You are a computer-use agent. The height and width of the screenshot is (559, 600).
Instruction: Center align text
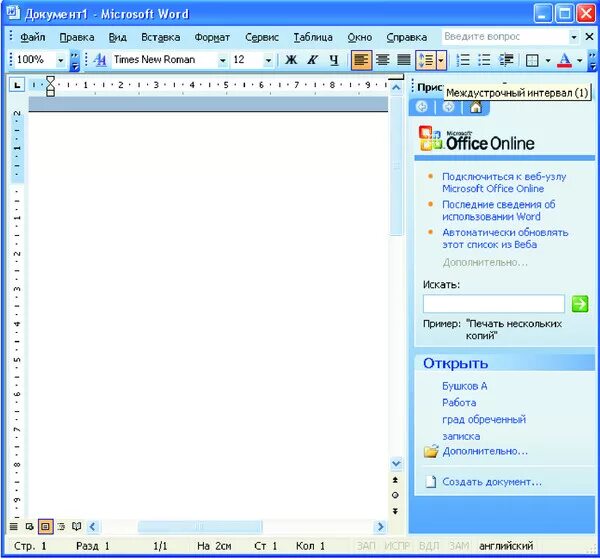click(383, 60)
